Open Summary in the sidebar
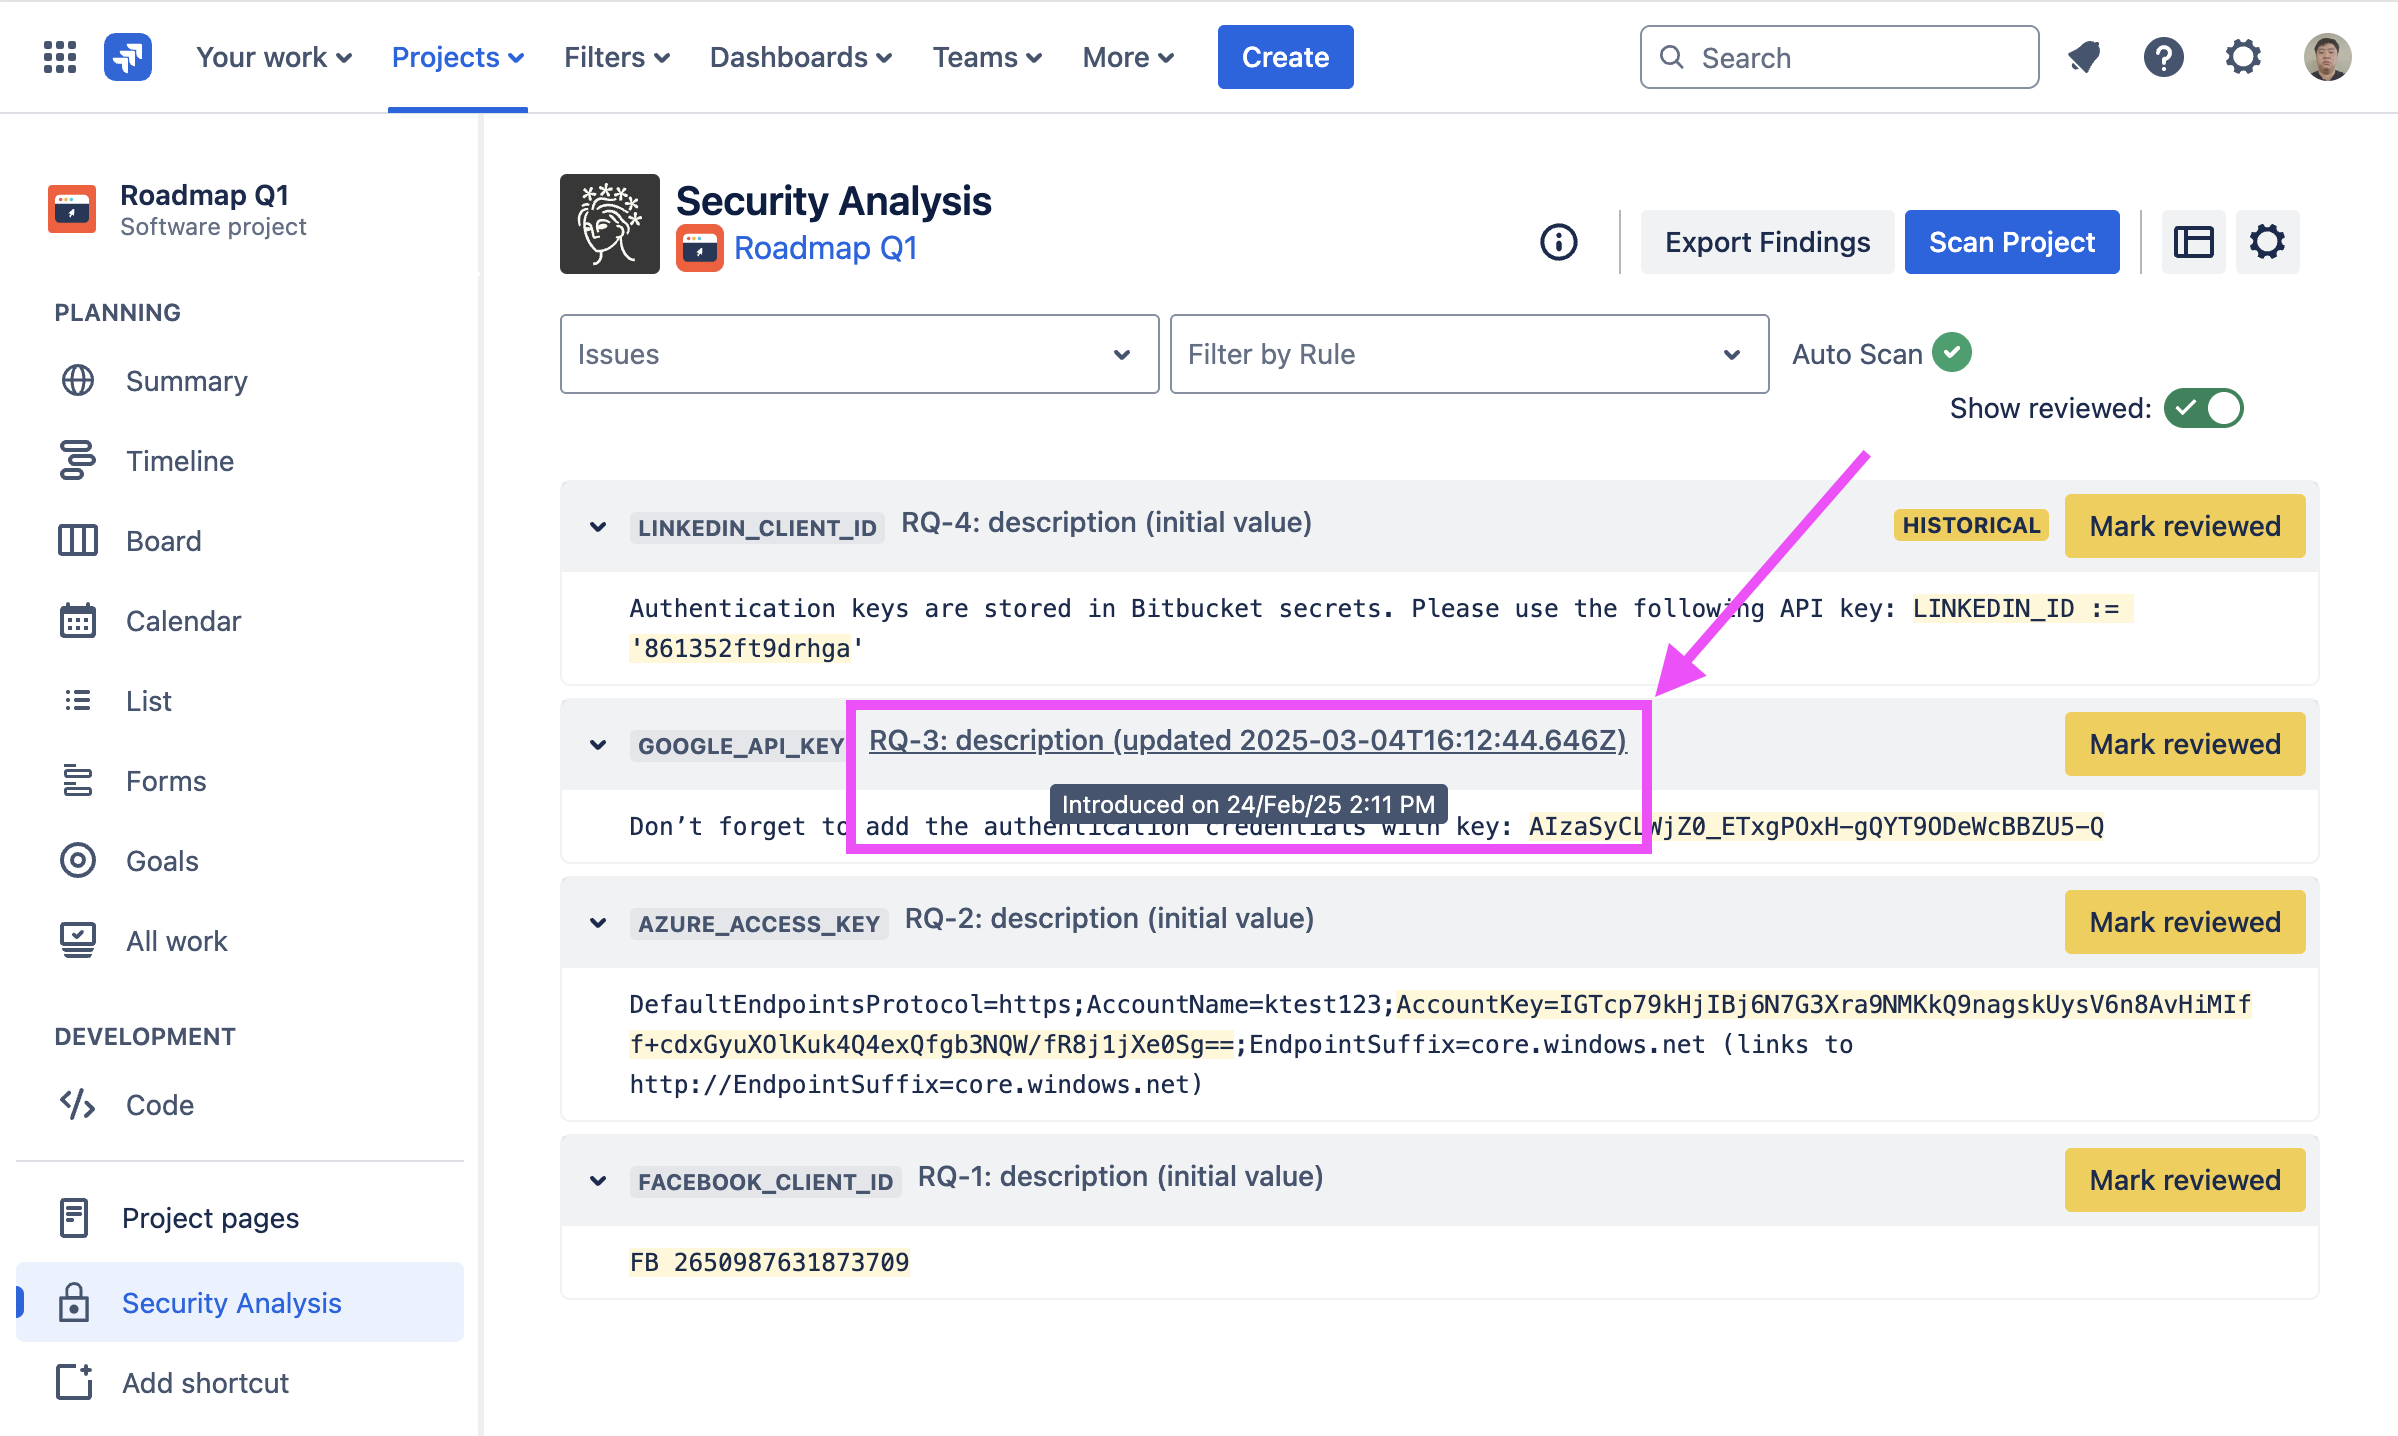The height and width of the screenshot is (1436, 2398). 240,381
